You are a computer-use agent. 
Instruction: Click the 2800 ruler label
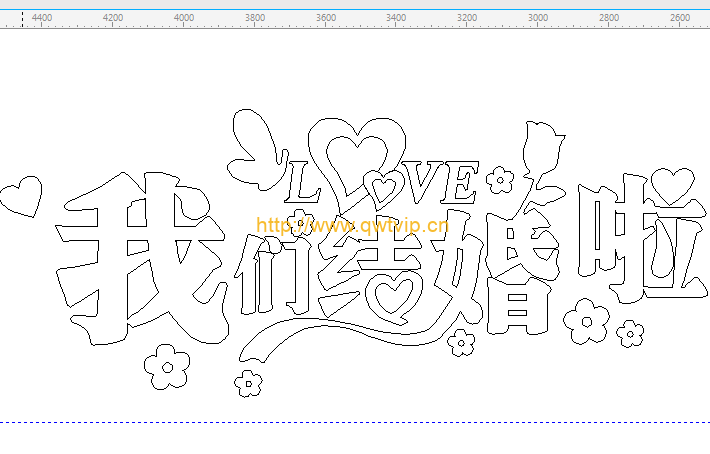coord(609,18)
